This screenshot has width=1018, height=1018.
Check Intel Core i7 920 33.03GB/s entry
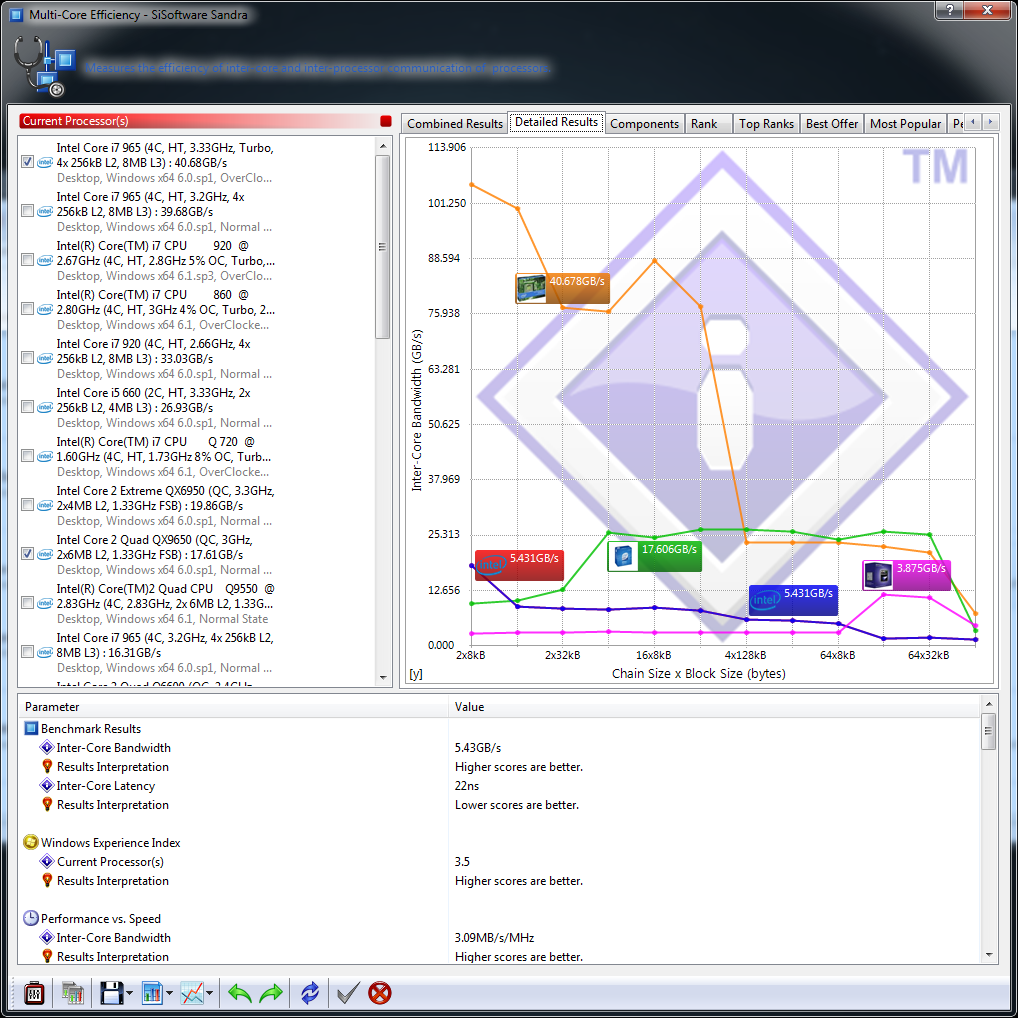tap(27, 358)
